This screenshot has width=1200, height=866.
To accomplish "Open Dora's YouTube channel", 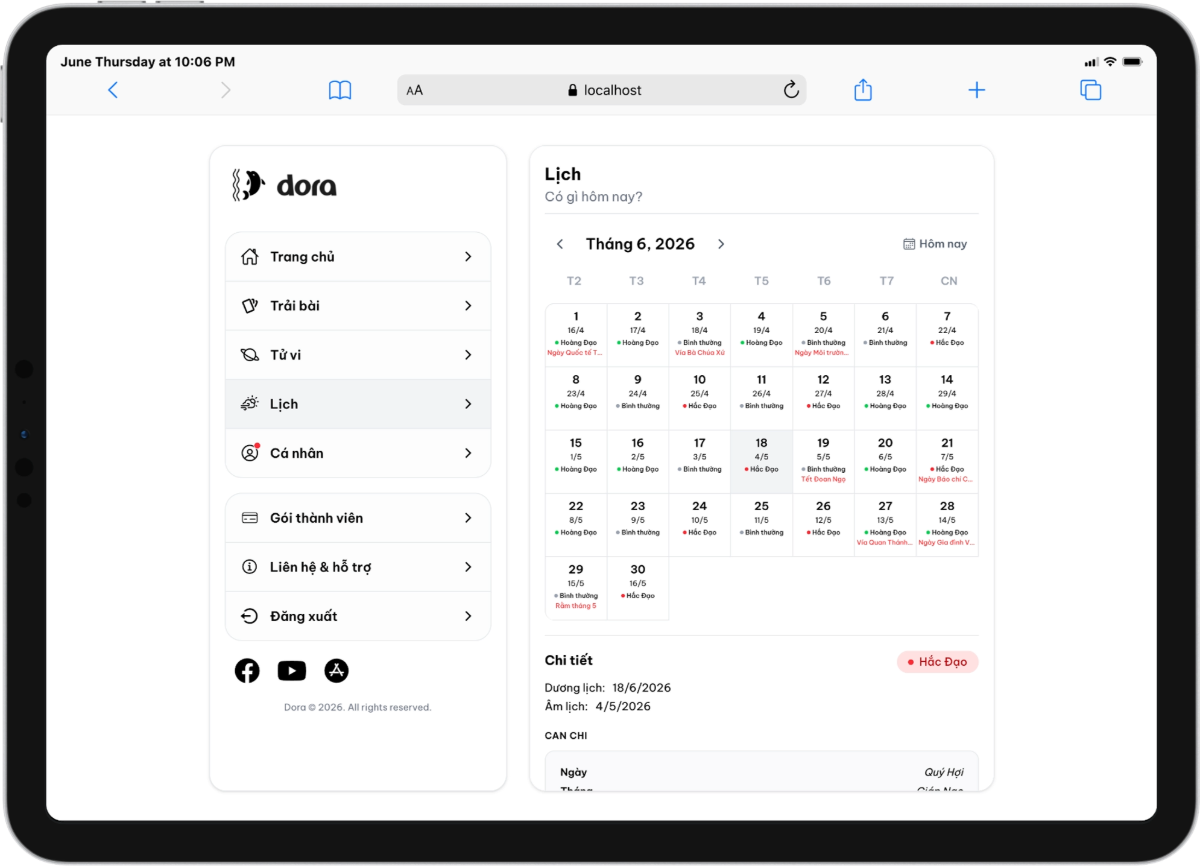I will click(292, 671).
